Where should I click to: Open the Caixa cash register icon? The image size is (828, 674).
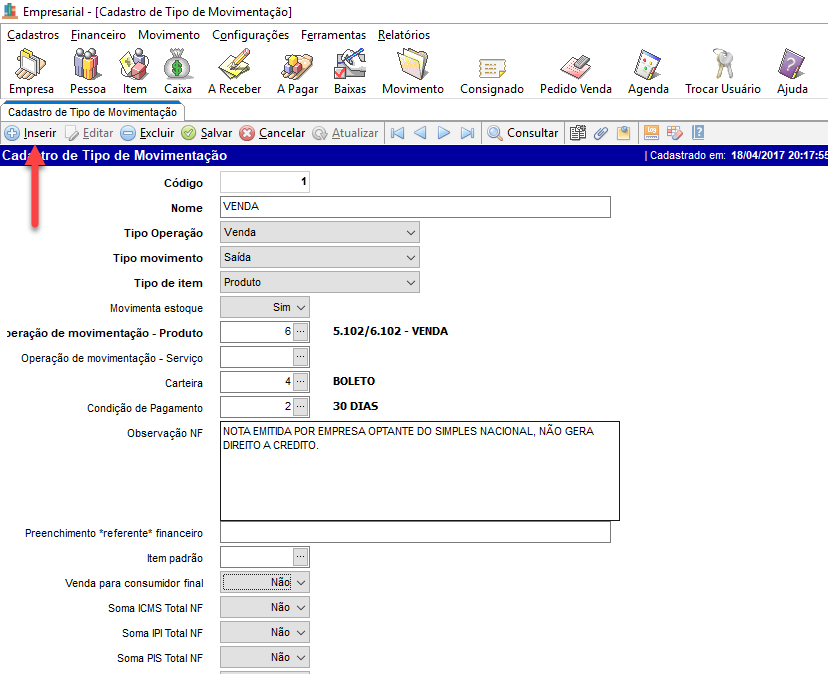click(178, 72)
